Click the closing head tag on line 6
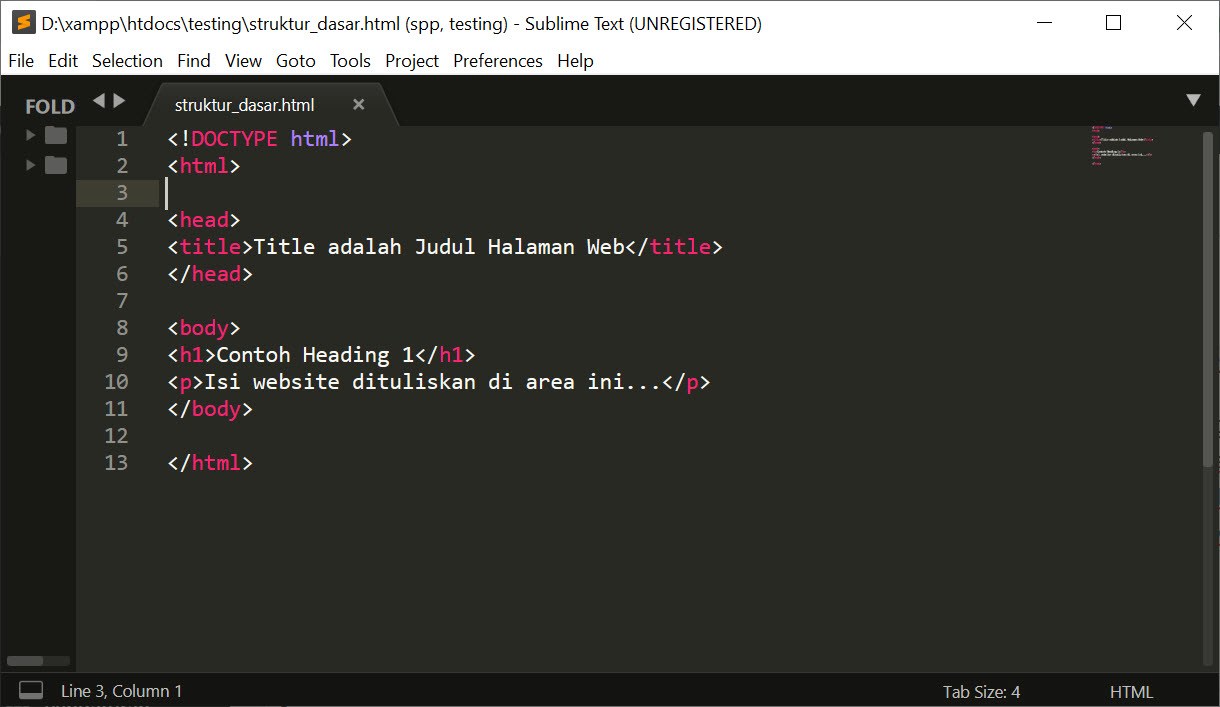The width and height of the screenshot is (1220, 707). point(210,274)
